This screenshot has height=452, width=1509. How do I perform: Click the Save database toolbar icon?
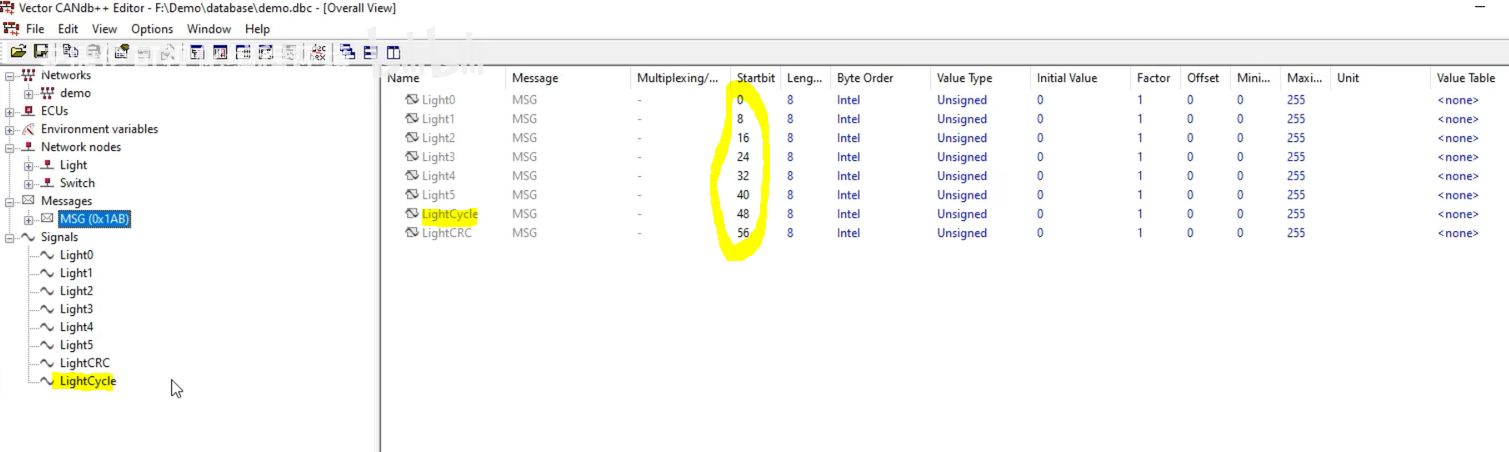click(x=41, y=51)
